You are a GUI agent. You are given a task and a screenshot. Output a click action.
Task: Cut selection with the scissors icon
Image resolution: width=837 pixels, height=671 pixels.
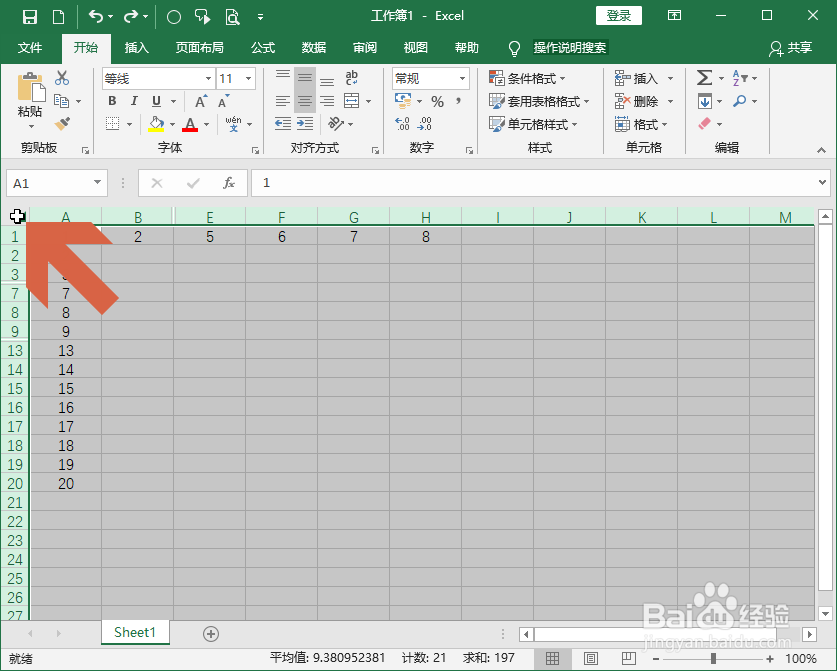(x=62, y=78)
